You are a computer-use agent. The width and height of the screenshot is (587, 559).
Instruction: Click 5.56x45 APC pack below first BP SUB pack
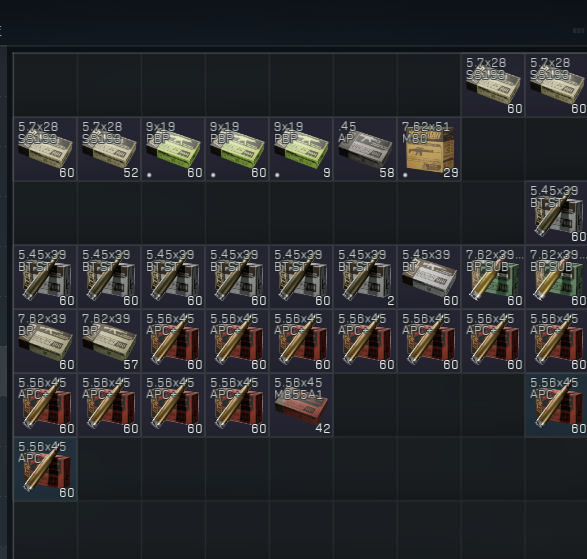pyautogui.click(x=493, y=341)
